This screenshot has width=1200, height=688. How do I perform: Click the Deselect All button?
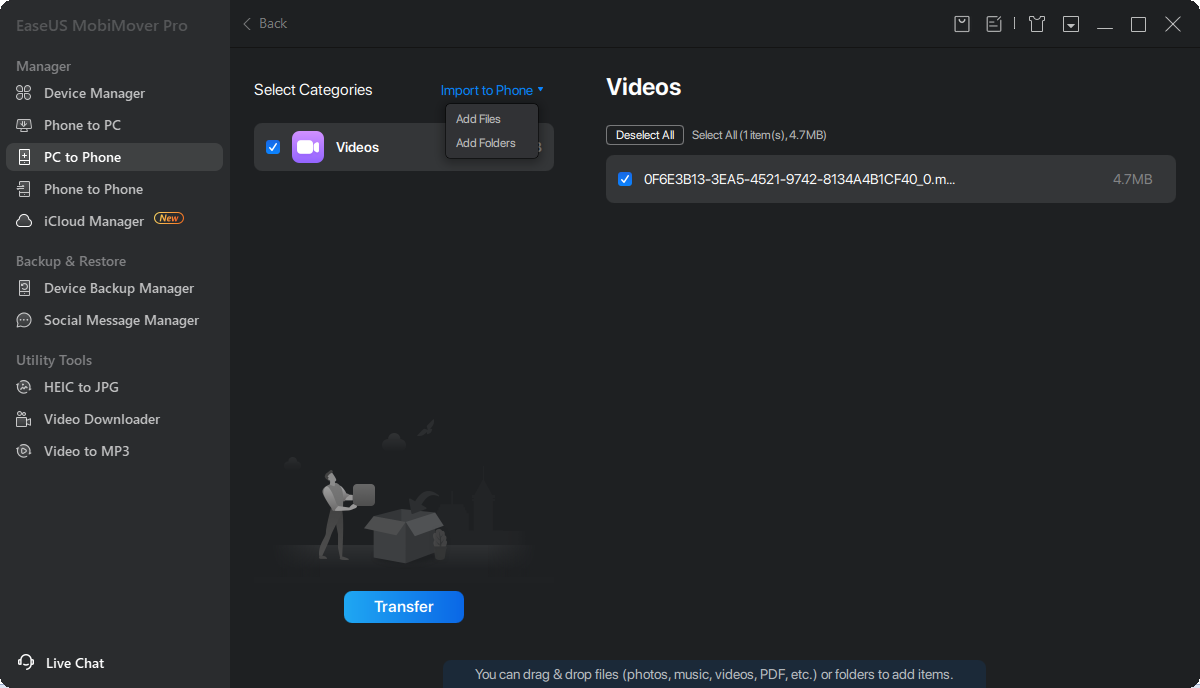(x=645, y=135)
